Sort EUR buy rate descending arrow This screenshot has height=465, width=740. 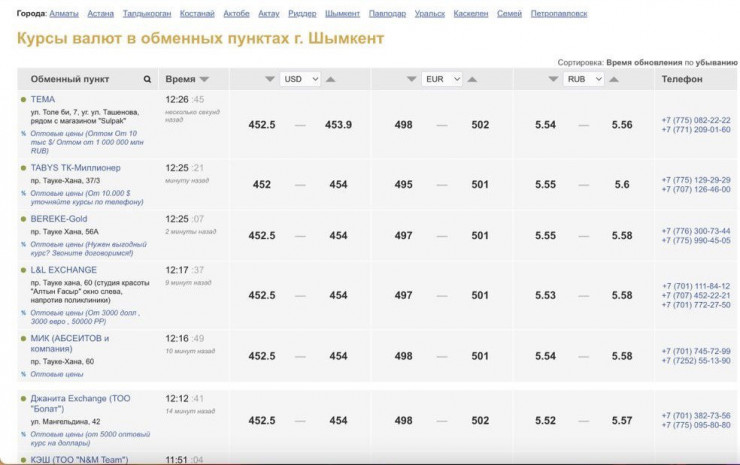(x=410, y=79)
